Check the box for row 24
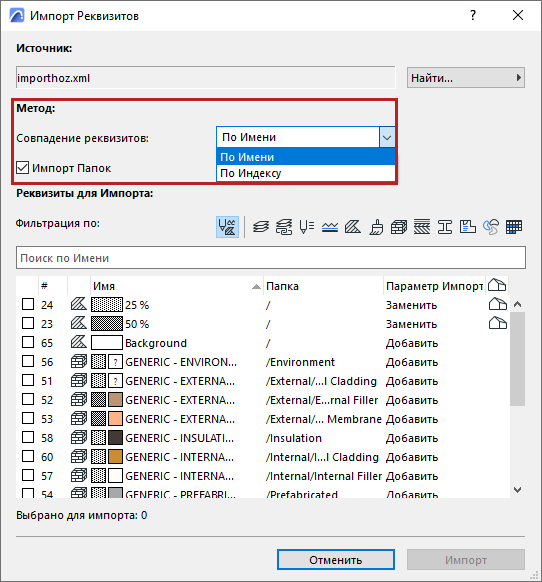The image size is (542, 582). 28,304
